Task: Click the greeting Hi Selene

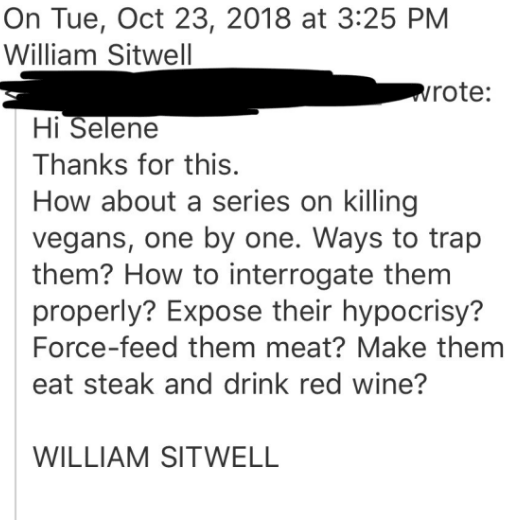Action: click(x=95, y=129)
